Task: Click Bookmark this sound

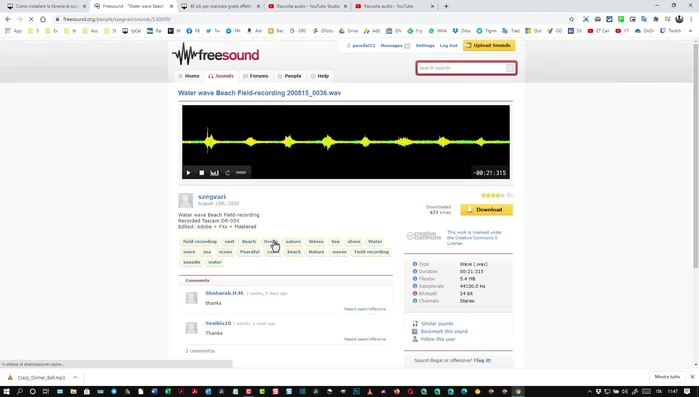Action: [x=444, y=332]
